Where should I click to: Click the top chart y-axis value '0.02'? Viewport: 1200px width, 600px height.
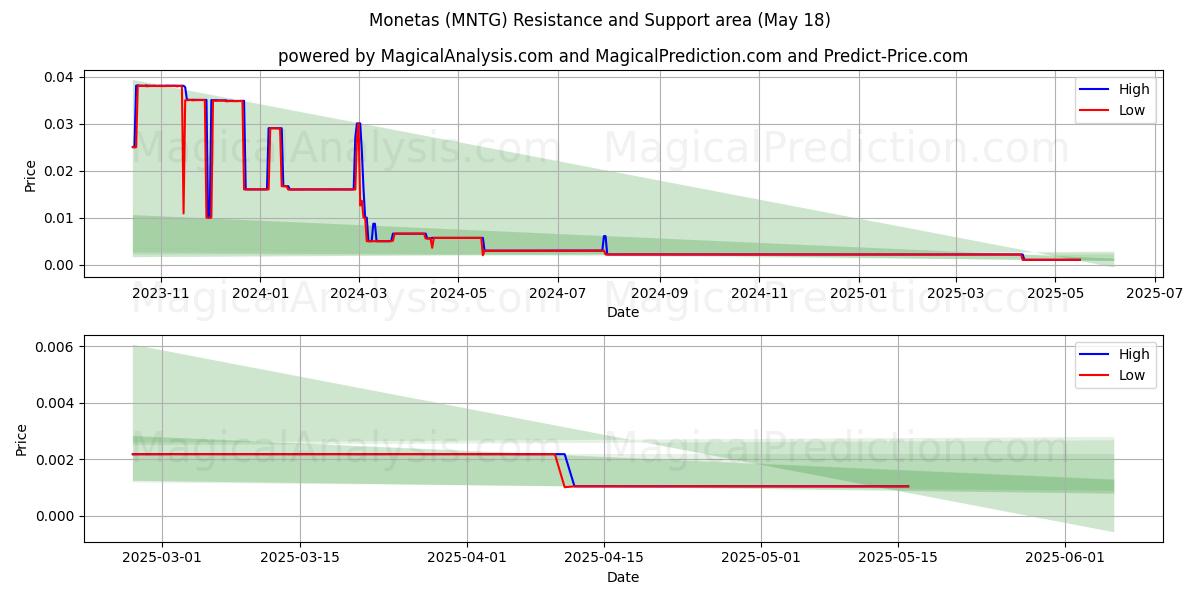pos(60,171)
